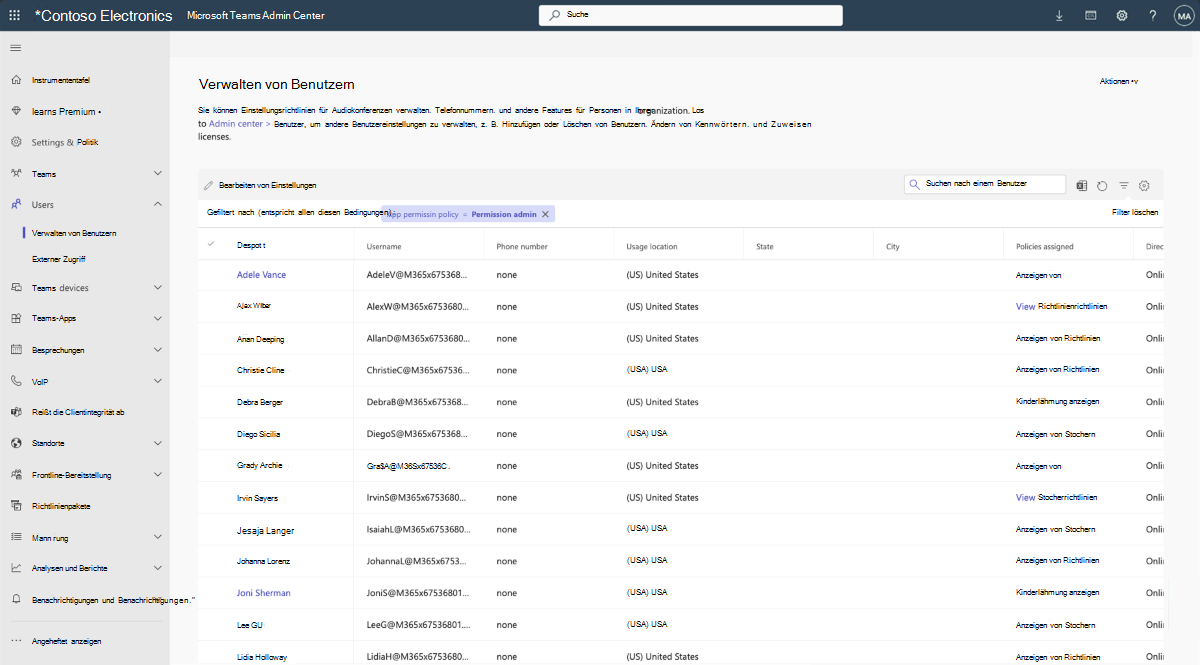Viewport: 1200px width, 665px height.
Task: Click Grady Archie name in table
Action: click(x=259, y=466)
